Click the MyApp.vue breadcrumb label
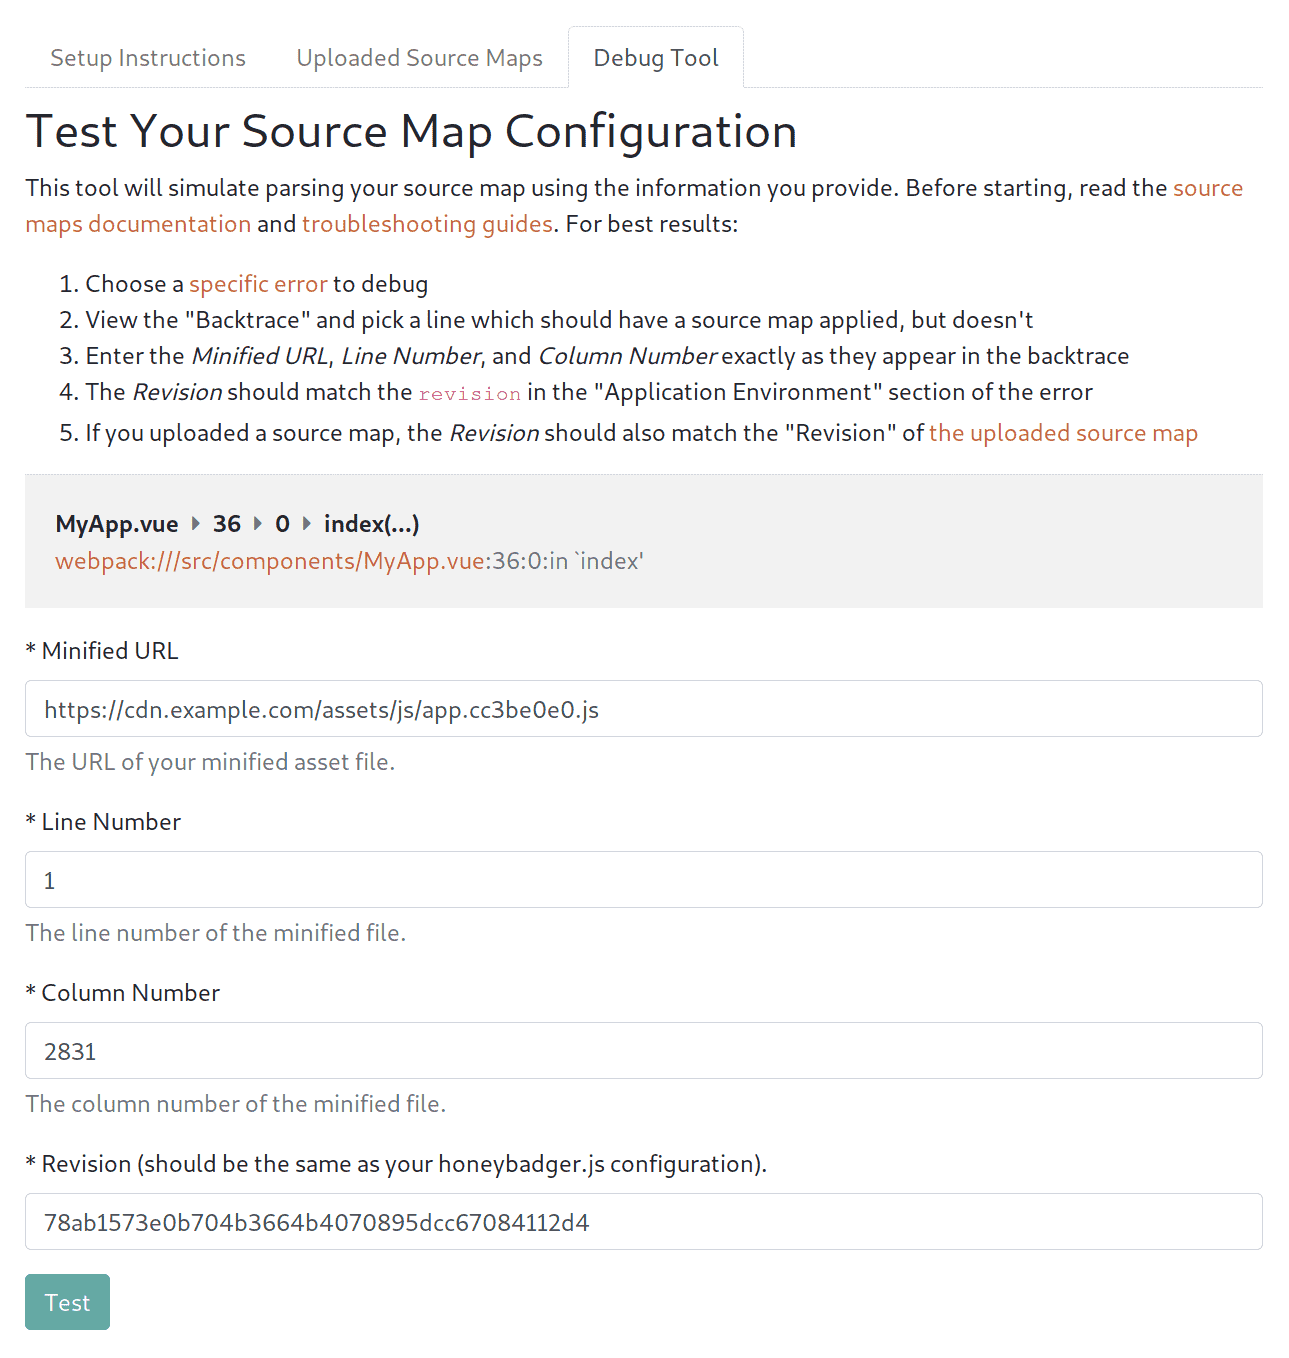Screen dimensions: 1289x1358 point(117,524)
